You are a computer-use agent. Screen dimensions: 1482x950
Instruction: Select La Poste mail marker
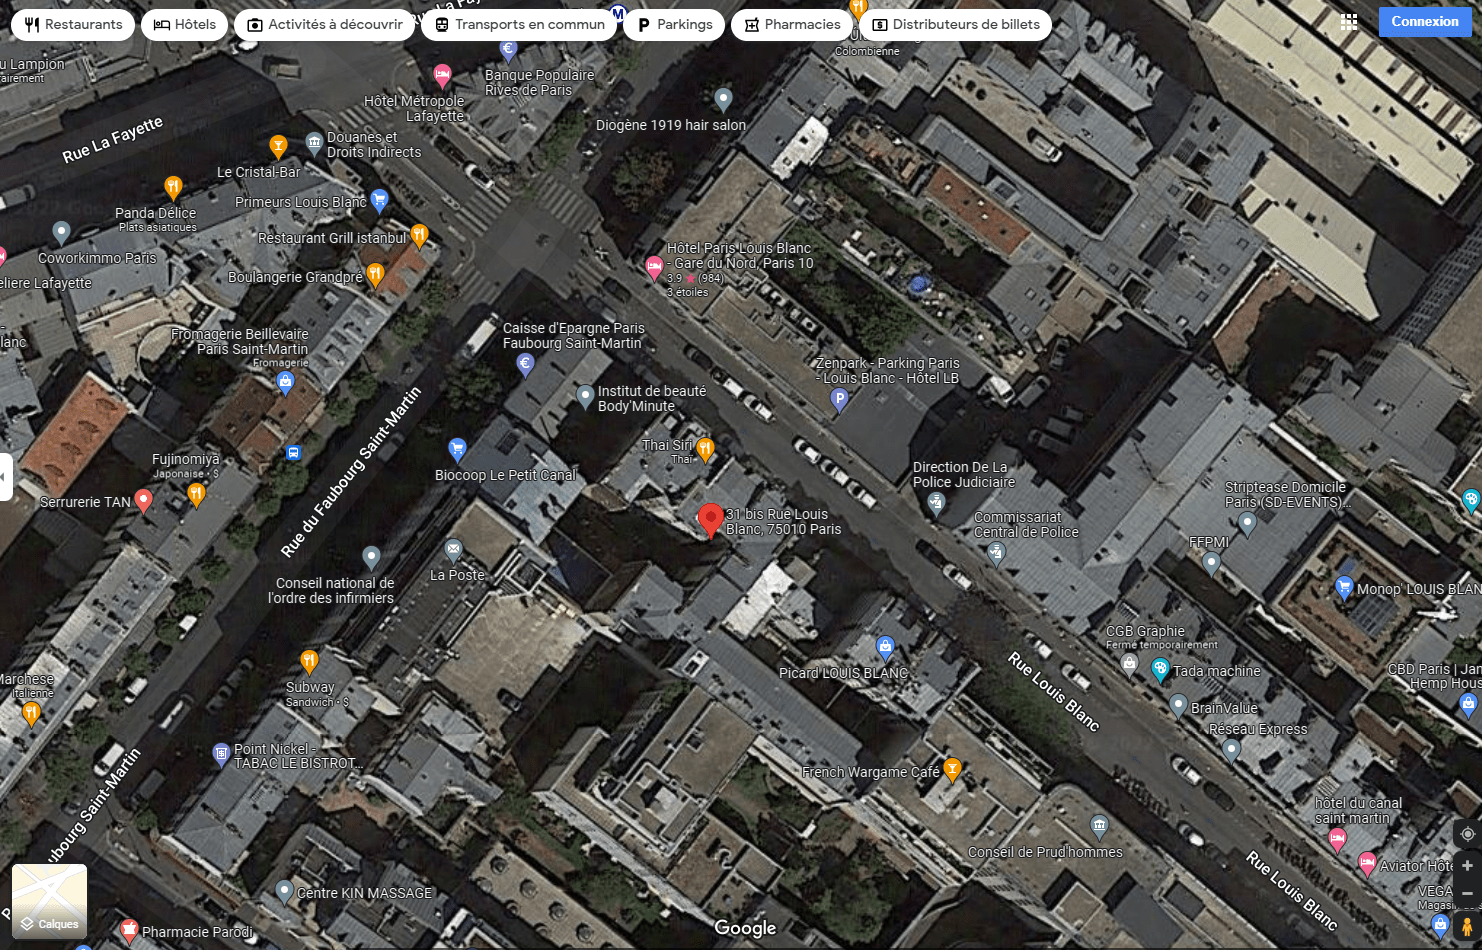click(453, 549)
